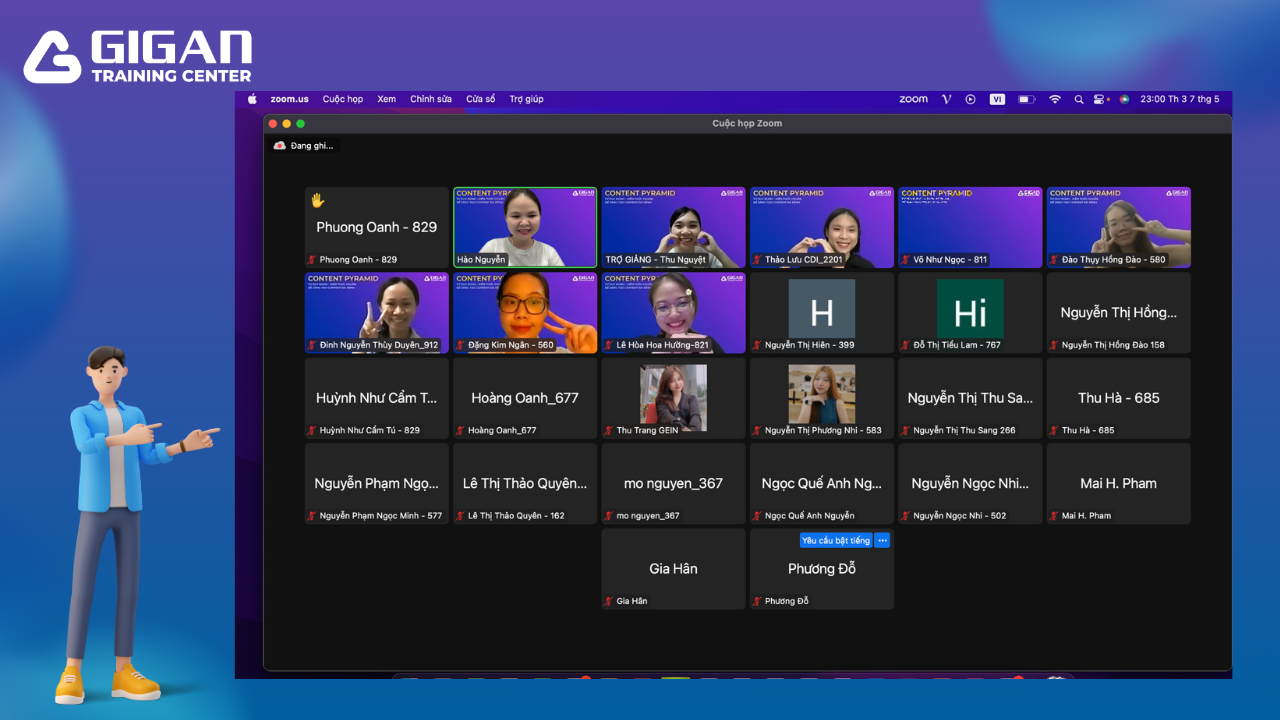Open the zoom.us application menu

click(x=290, y=99)
